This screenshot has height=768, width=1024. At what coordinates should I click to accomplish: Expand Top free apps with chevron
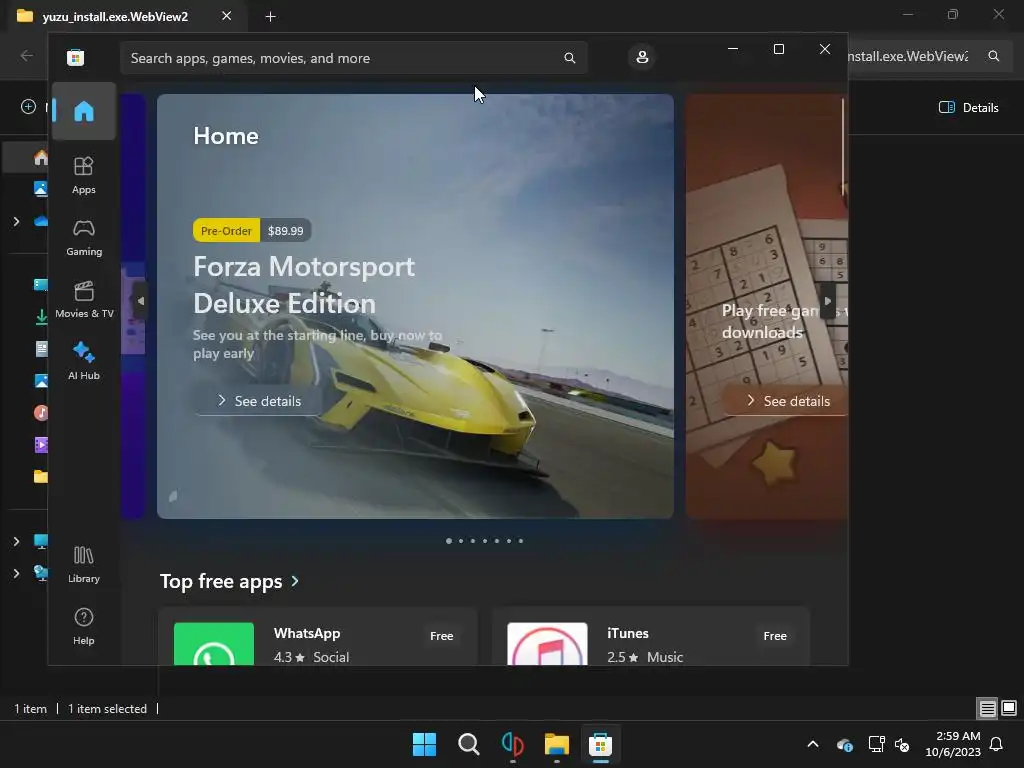(x=295, y=581)
